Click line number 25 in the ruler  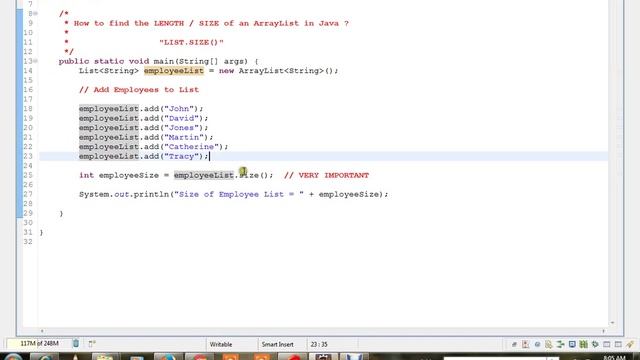(x=28, y=176)
